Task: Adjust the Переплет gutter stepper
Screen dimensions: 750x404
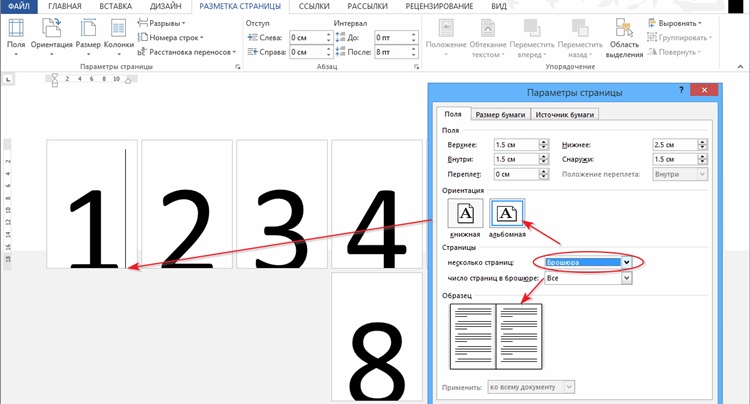Action: point(543,174)
